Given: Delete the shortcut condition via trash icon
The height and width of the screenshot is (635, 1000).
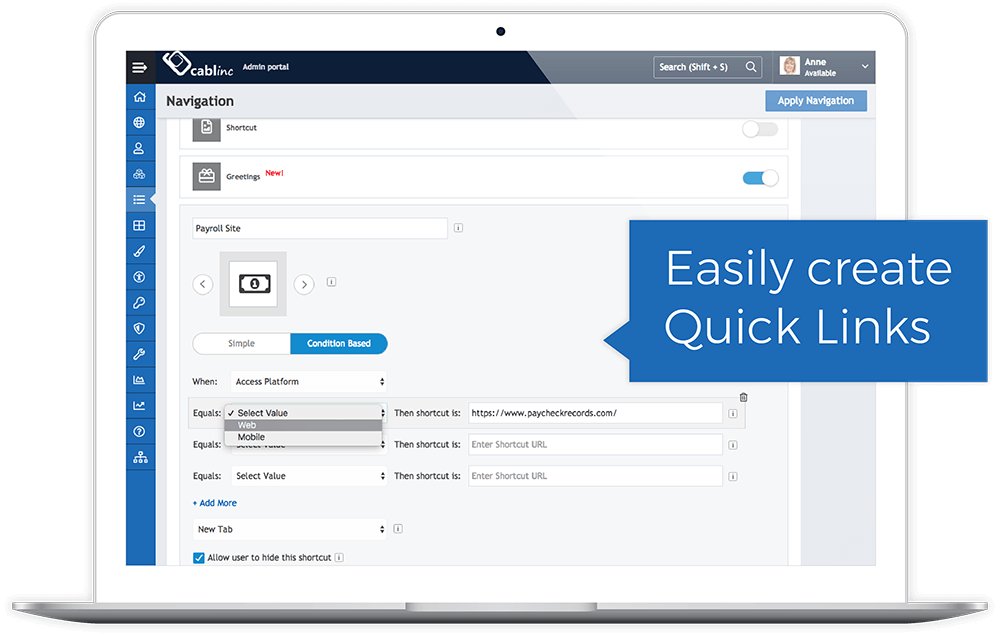Looking at the screenshot, I should point(743,396).
